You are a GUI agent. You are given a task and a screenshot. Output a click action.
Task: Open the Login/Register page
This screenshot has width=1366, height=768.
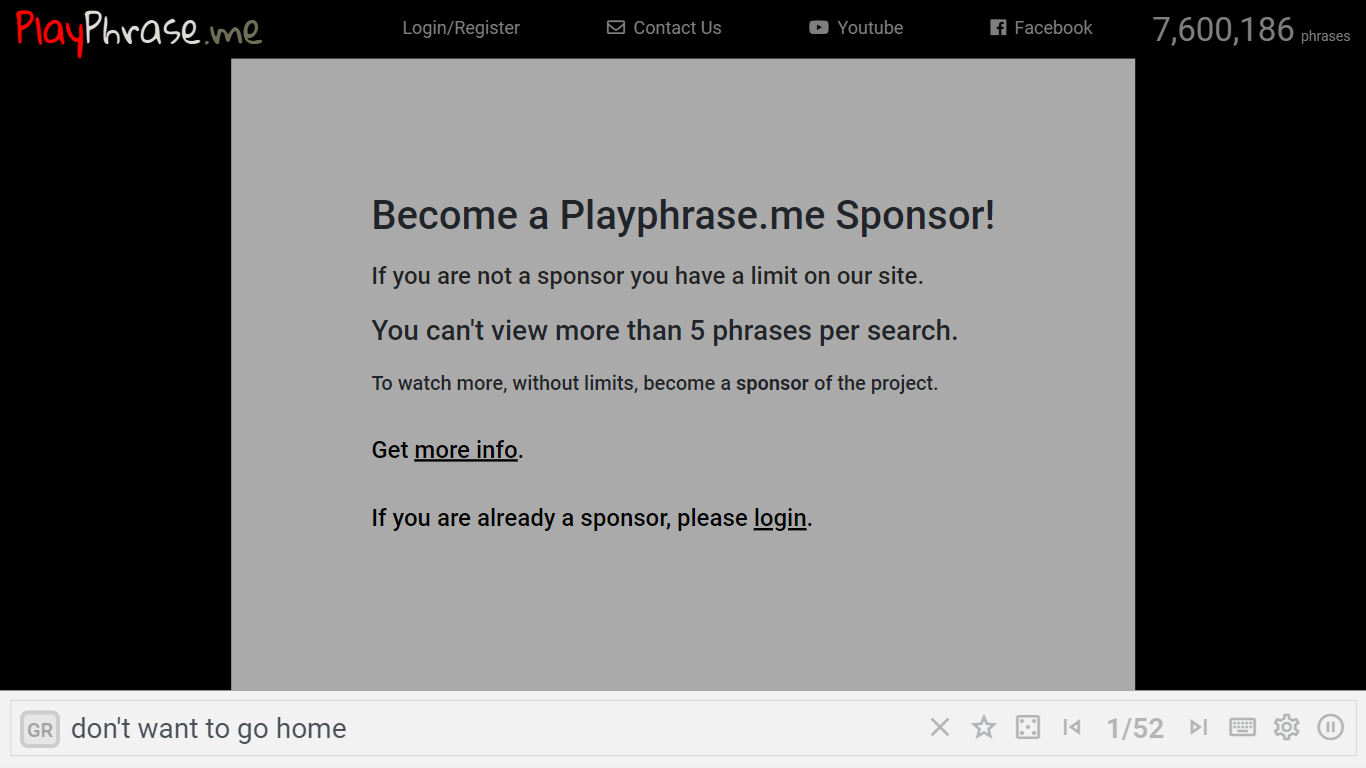(x=461, y=27)
